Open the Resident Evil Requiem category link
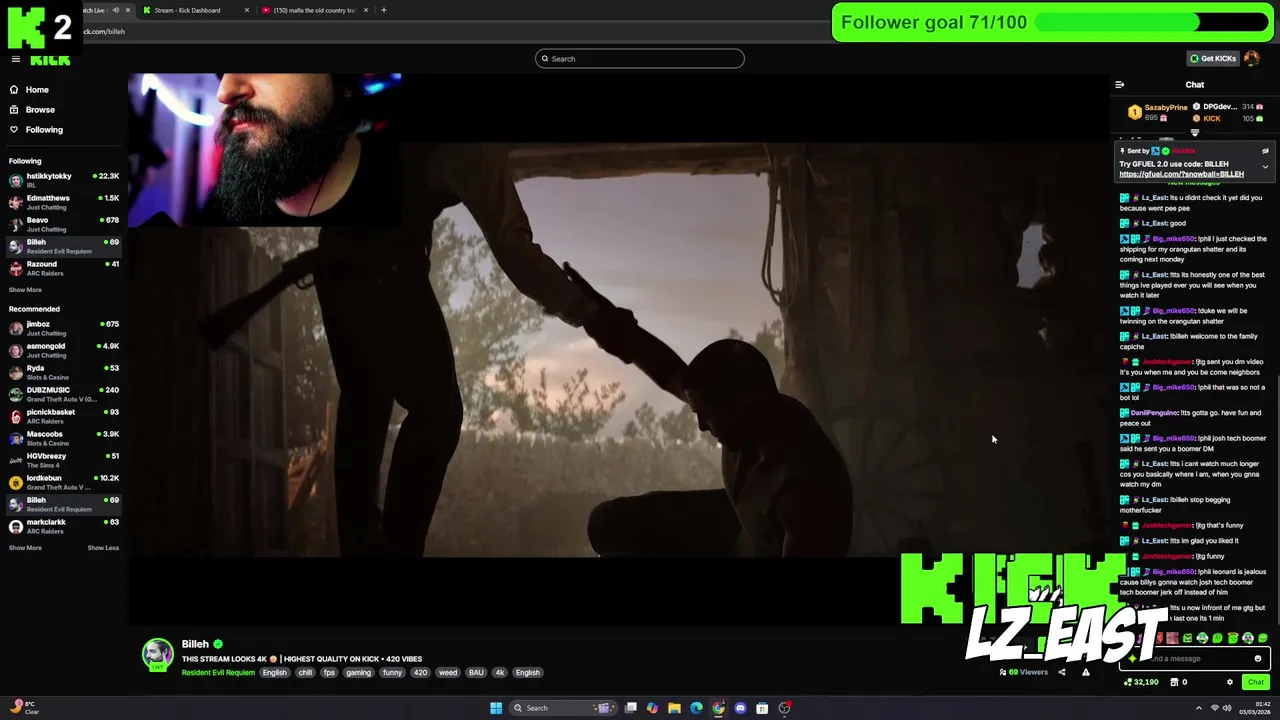 pos(218,673)
